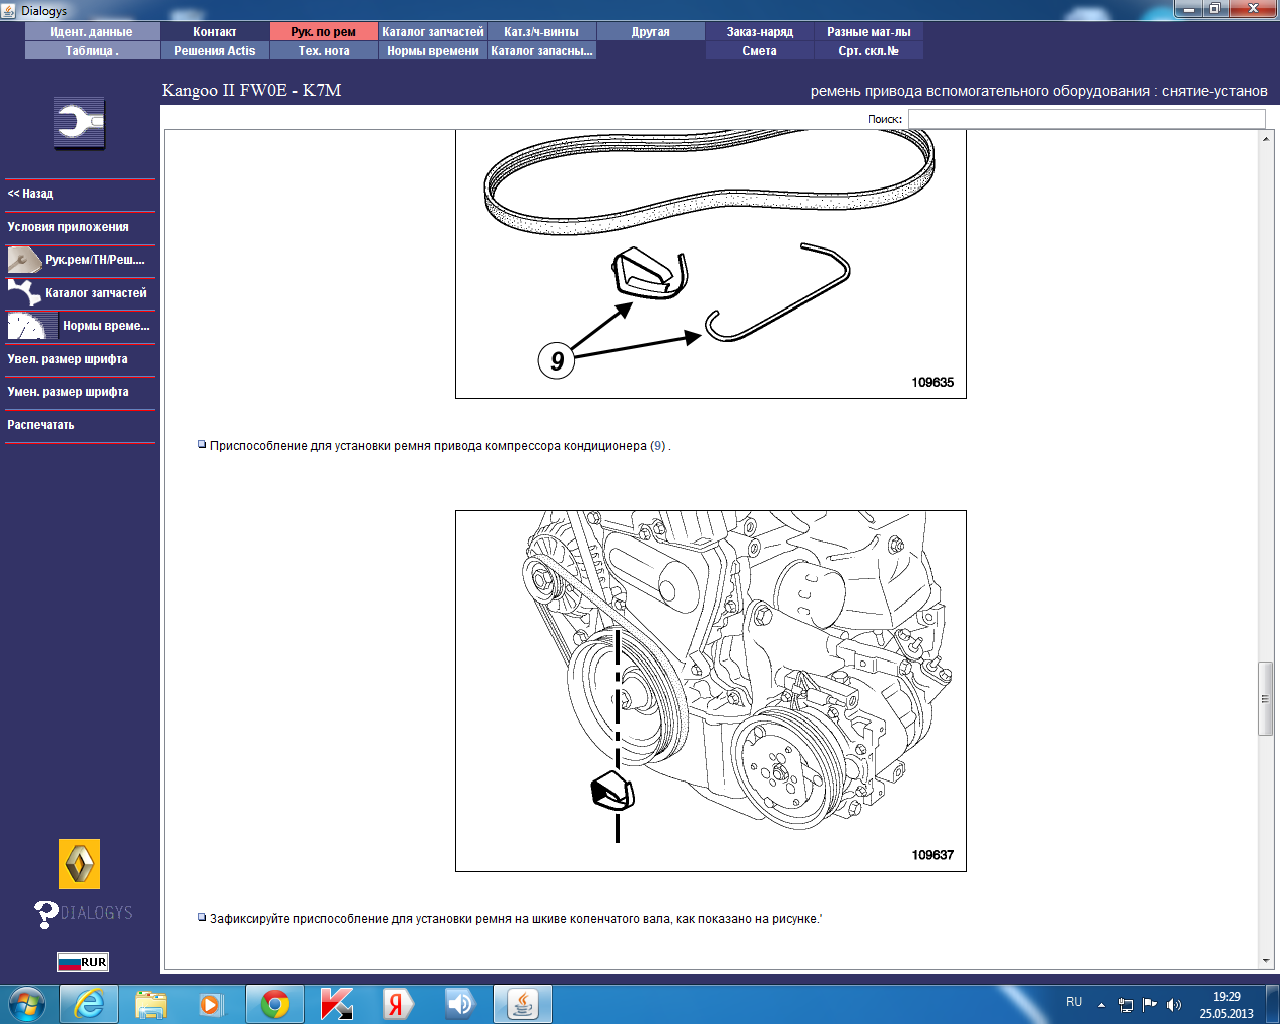Screen dimensions: 1280x1024
Task: Open speaker application icon in taskbar
Action: click(x=460, y=1004)
